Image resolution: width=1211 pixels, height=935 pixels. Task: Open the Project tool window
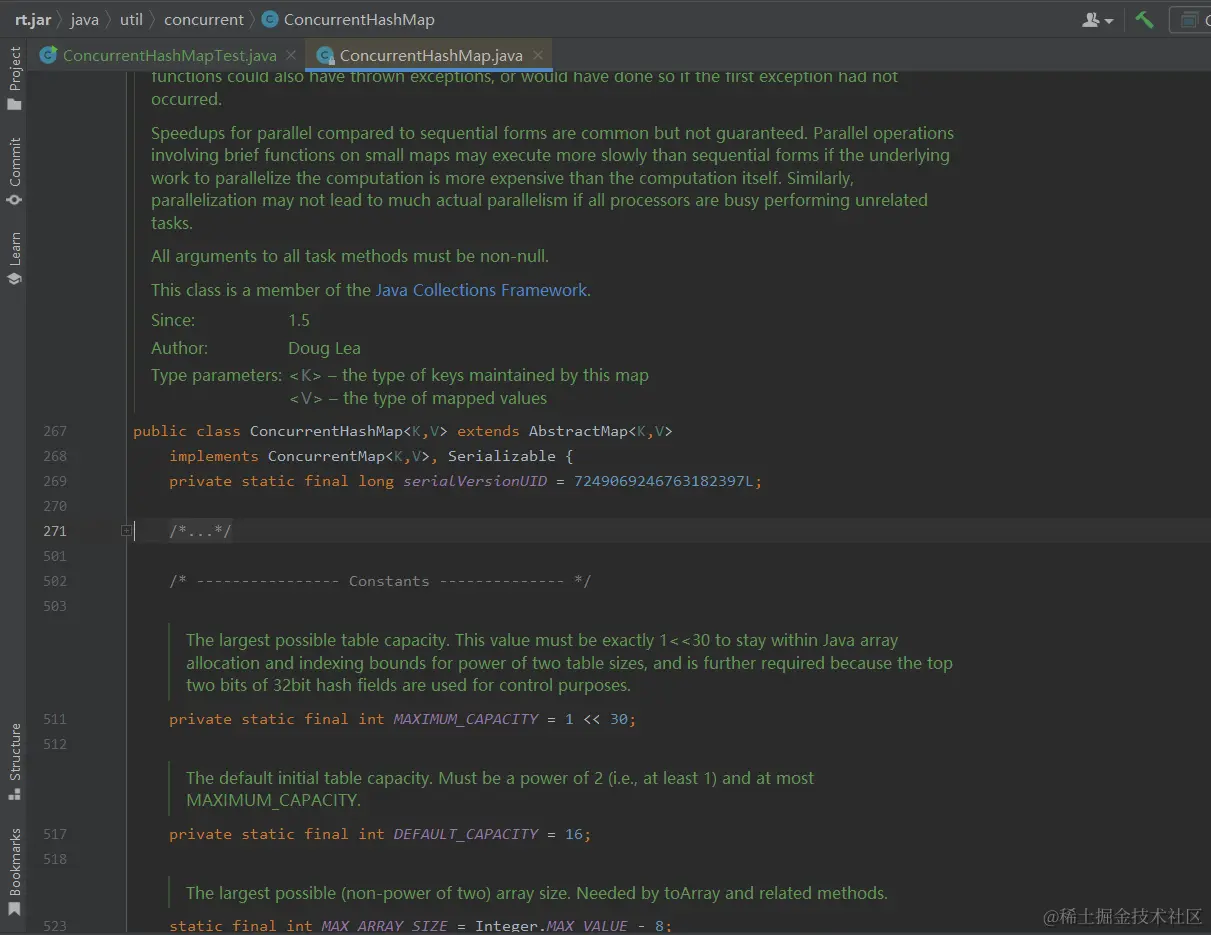[14, 79]
